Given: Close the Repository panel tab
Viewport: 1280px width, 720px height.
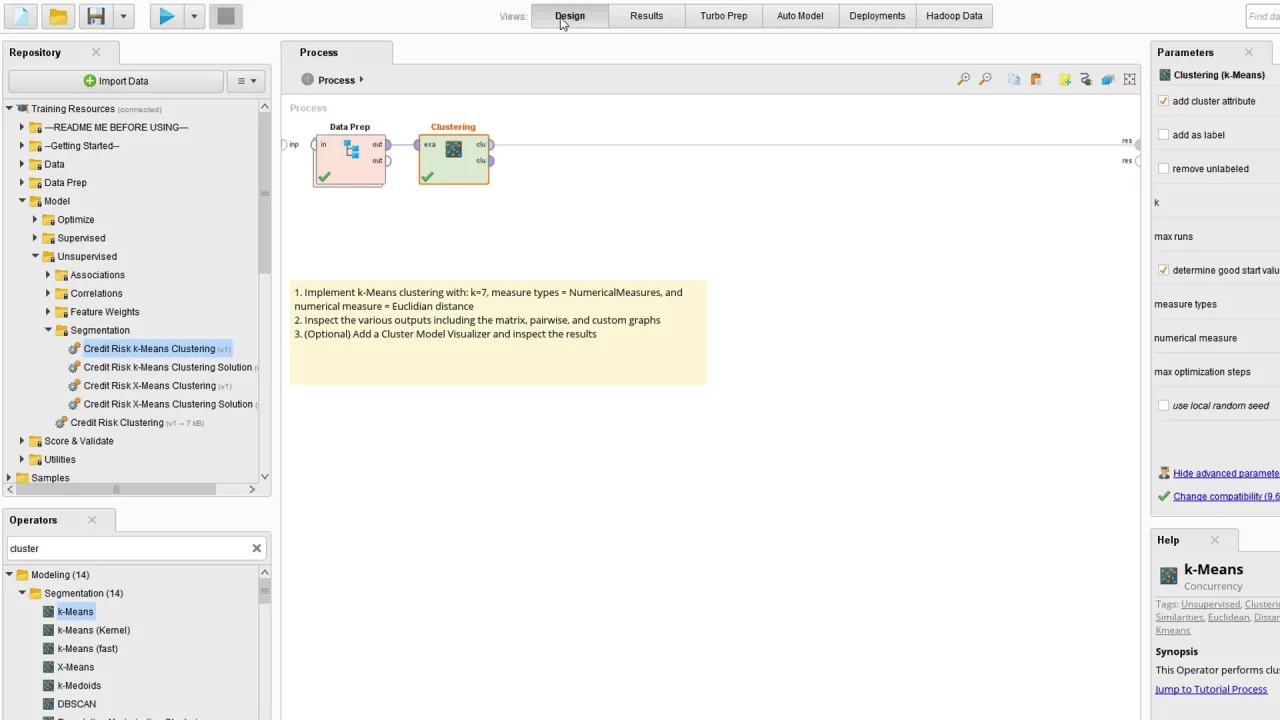Looking at the screenshot, I should (96, 52).
